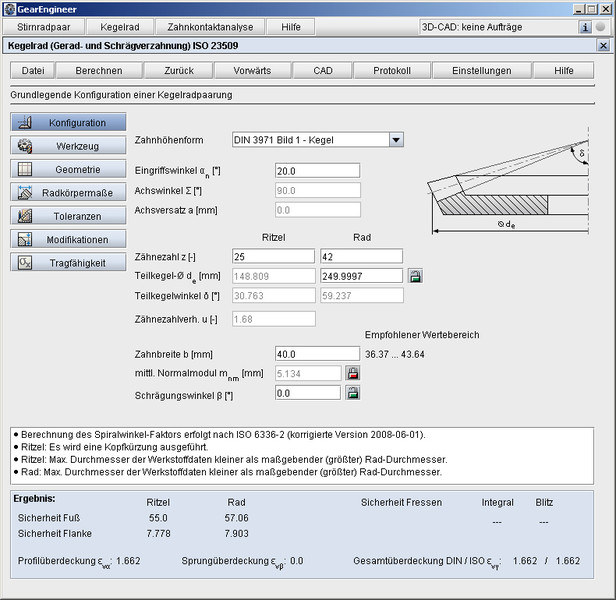Viewport: 616px width, 600px height.
Task: Toggle the lock for mittl. Normalmodul
Action: point(352,373)
